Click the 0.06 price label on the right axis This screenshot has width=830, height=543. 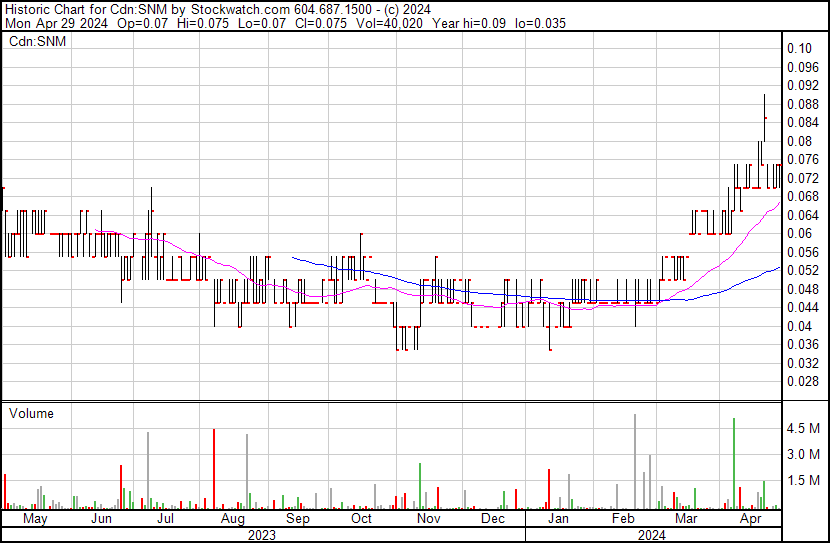pyautogui.click(x=799, y=234)
